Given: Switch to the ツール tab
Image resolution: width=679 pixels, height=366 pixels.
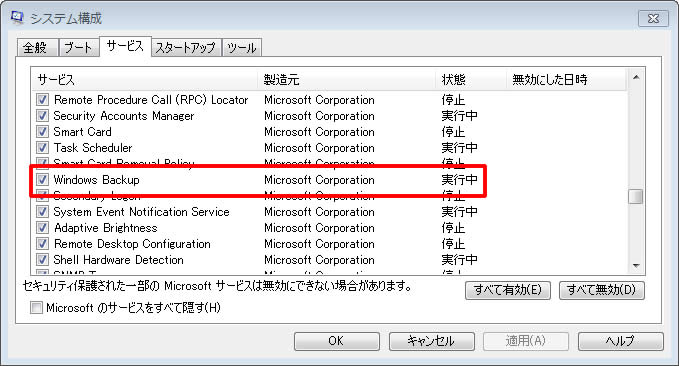Looking at the screenshot, I should [x=242, y=48].
